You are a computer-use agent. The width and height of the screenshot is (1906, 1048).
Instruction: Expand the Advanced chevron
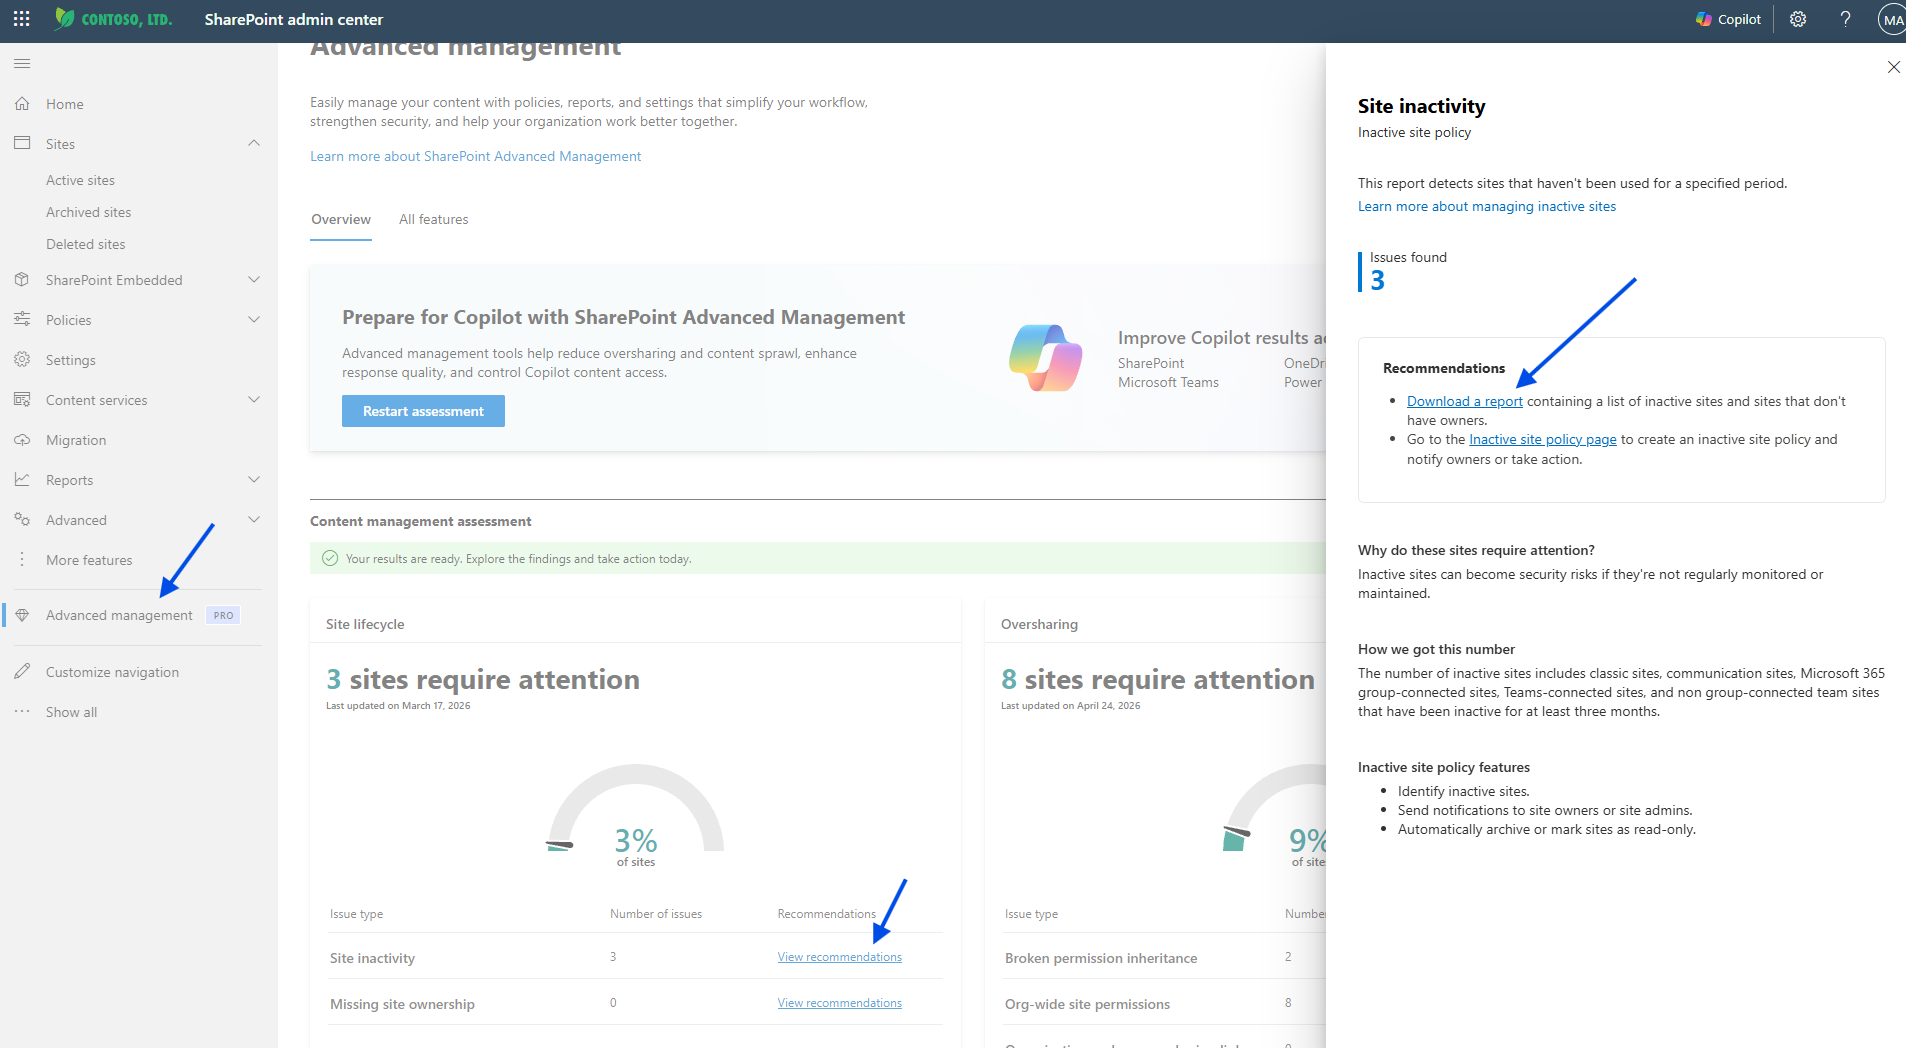(x=254, y=520)
